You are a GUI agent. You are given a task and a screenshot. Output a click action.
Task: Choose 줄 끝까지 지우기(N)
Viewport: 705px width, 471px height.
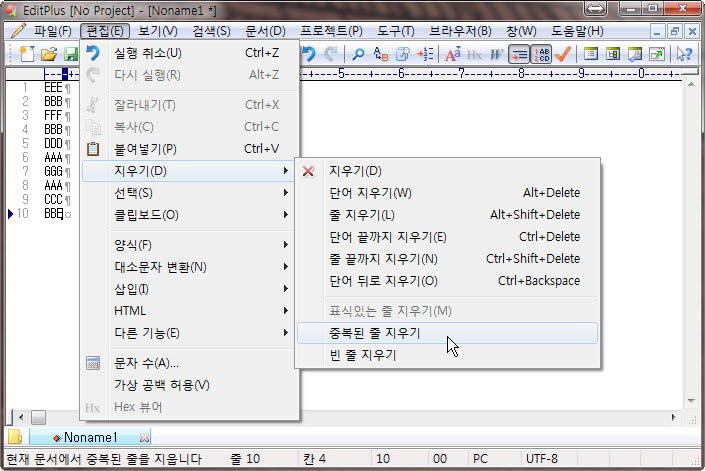pos(447,259)
